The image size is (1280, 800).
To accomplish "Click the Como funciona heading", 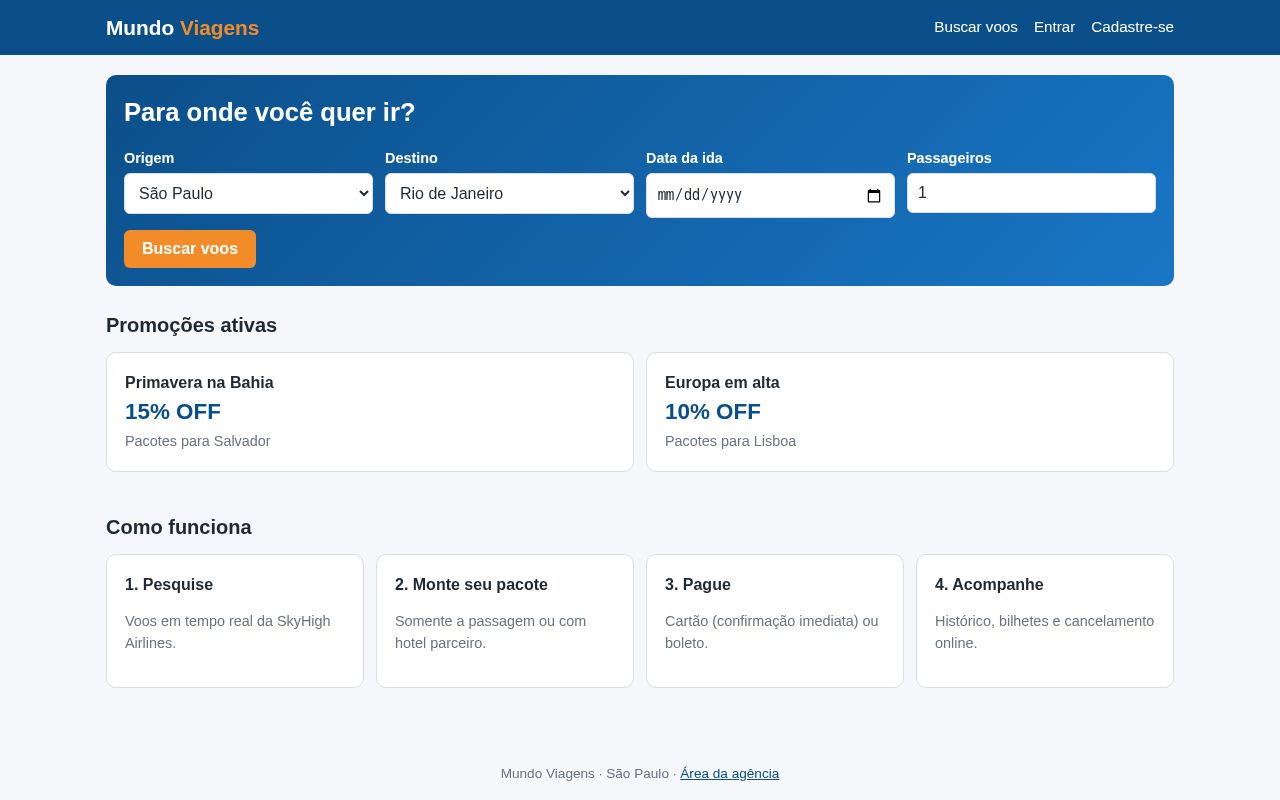I will pos(179,527).
